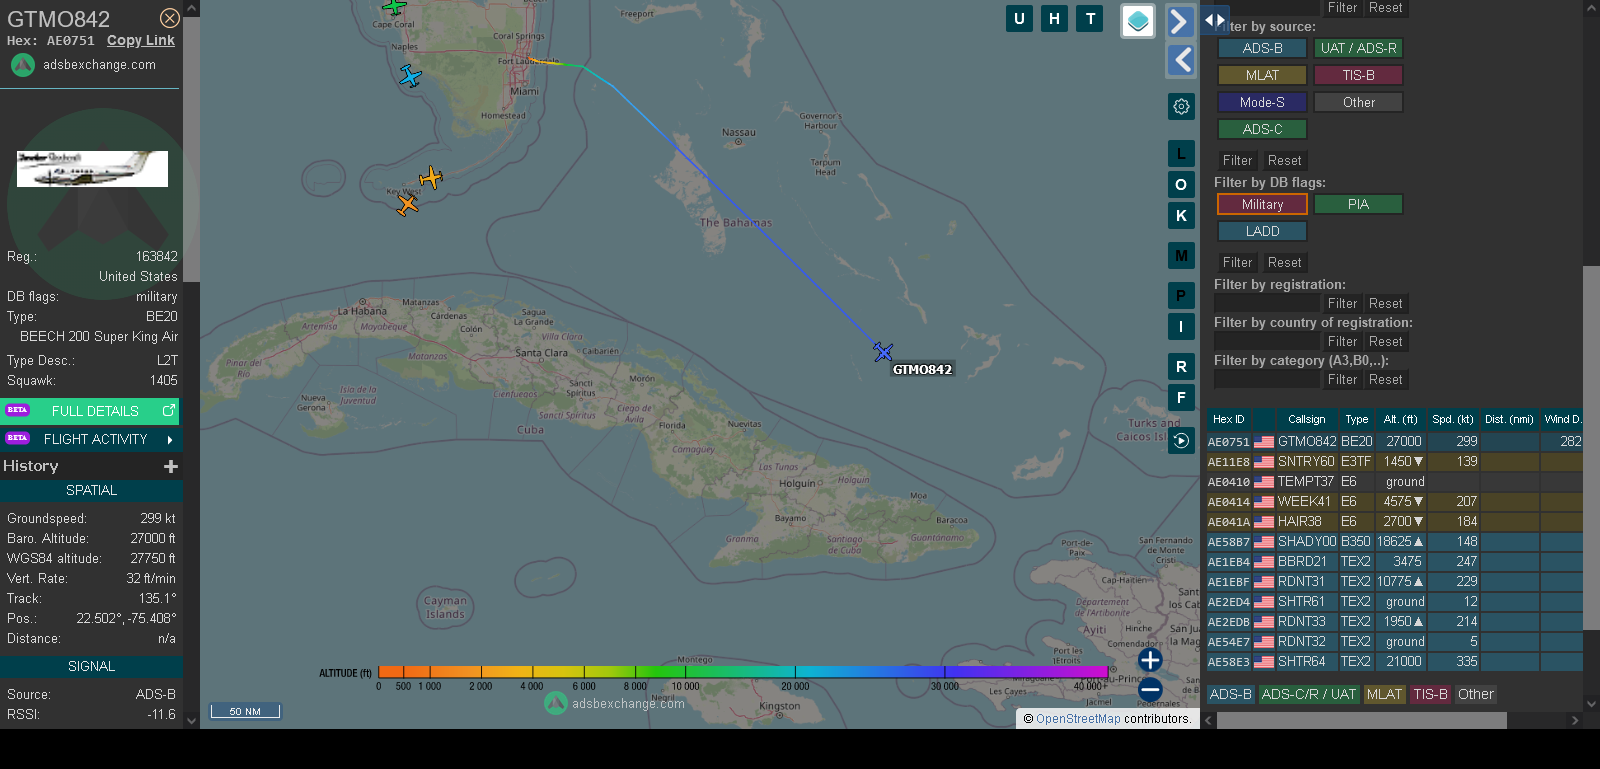This screenshot has height=769, width=1600.
Task: Toggle the PIA DB flag filter
Action: point(1358,204)
